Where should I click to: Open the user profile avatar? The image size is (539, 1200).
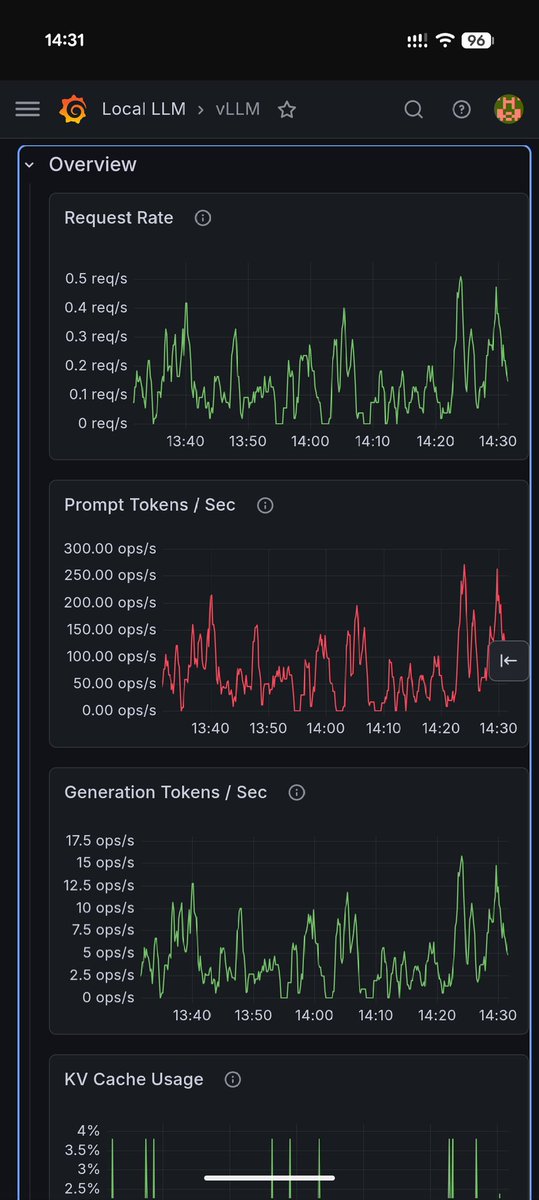tap(509, 109)
